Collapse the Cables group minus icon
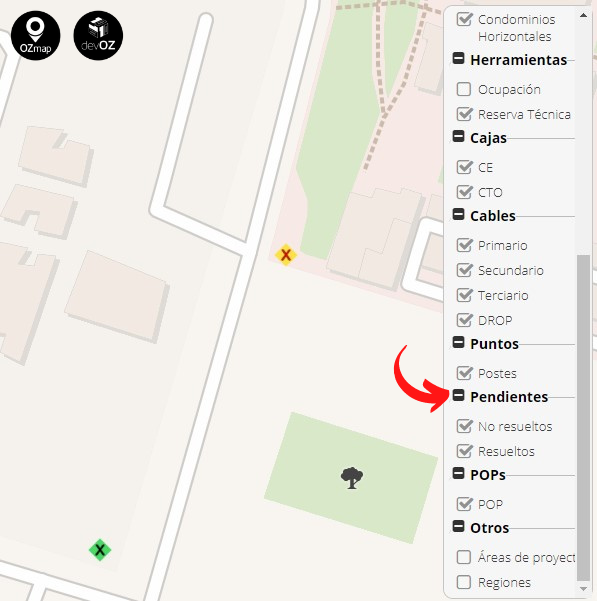The image size is (597, 601). pos(458,214)
